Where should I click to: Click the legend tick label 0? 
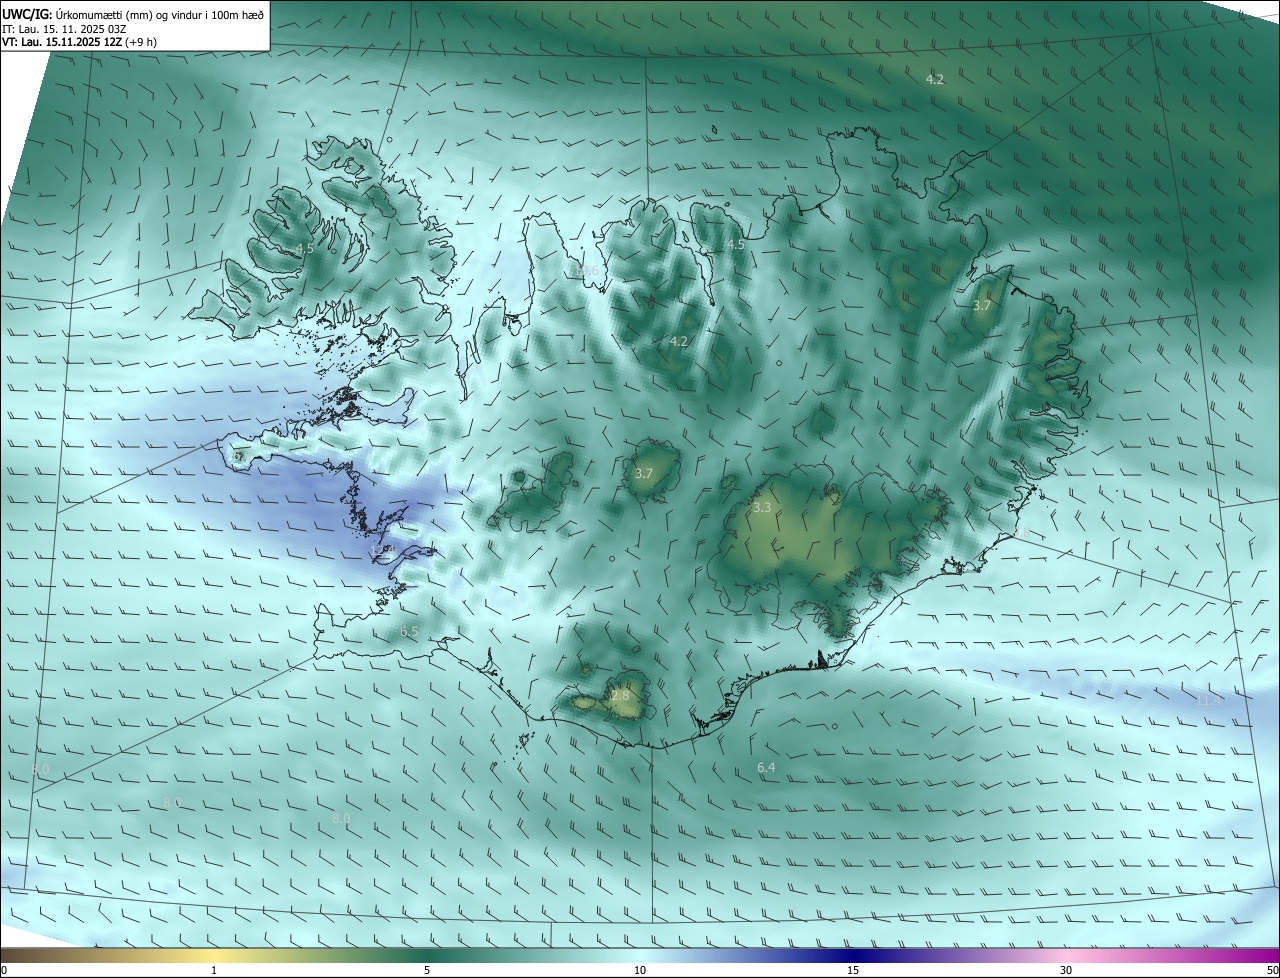(4, 970)
